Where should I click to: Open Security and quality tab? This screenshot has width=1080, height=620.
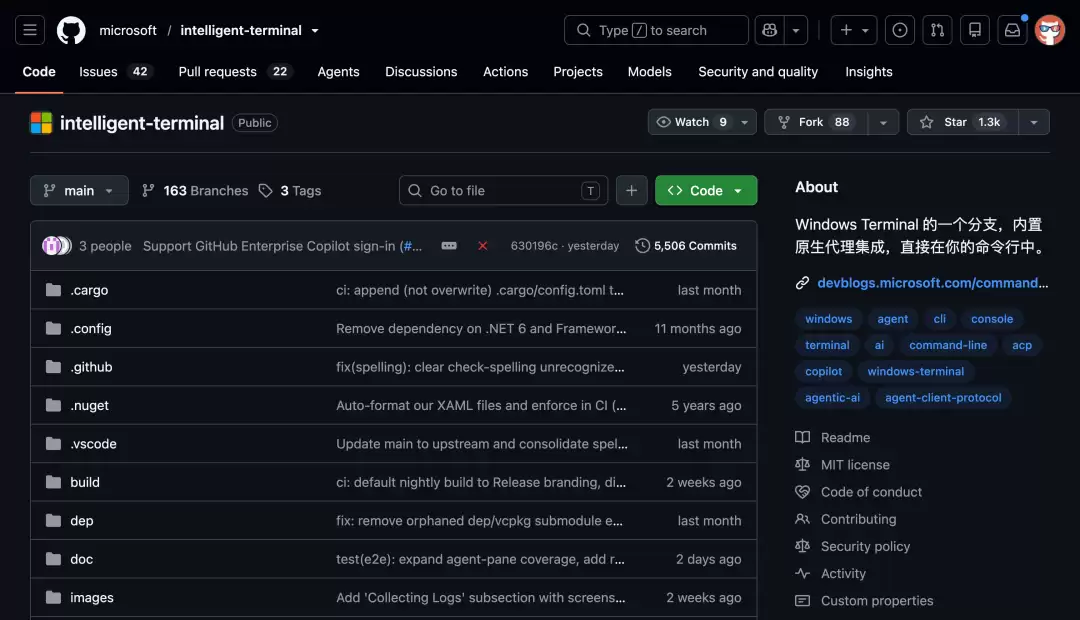[x=758, y=72]
